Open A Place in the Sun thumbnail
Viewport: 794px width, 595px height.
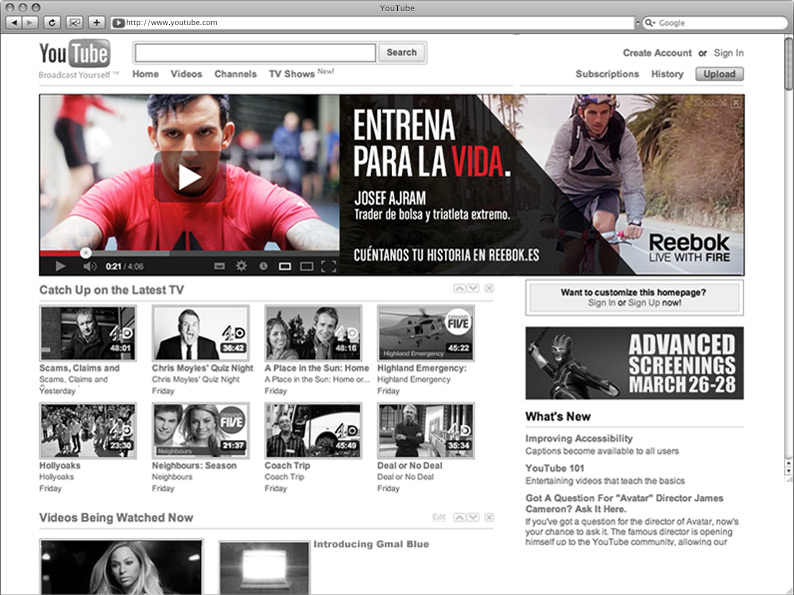(x=313, y=333)
